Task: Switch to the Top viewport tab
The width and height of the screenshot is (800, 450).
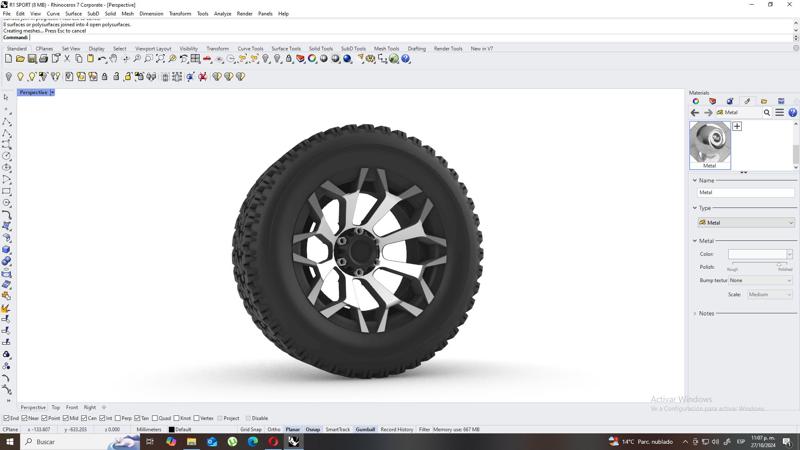Action: (56, 408)
